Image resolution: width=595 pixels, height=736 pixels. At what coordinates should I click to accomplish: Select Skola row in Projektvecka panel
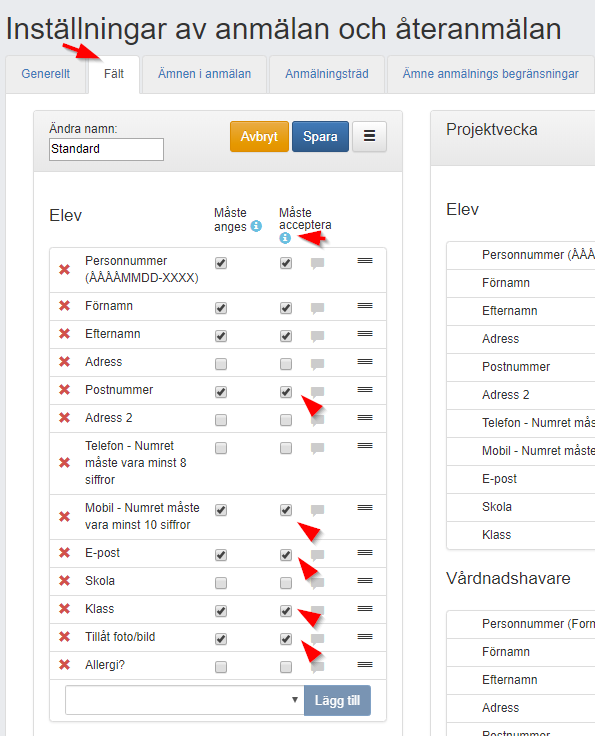(521, 507)
